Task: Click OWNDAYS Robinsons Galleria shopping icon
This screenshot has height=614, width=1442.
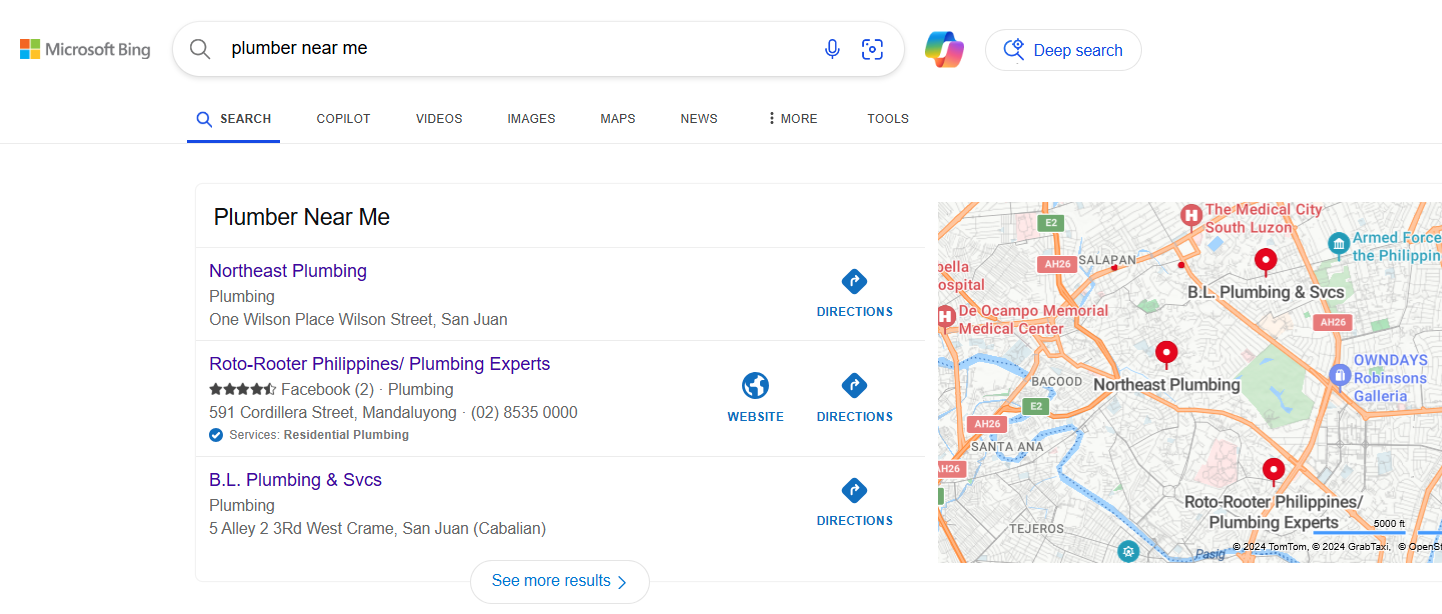Action: point(1339,376)
